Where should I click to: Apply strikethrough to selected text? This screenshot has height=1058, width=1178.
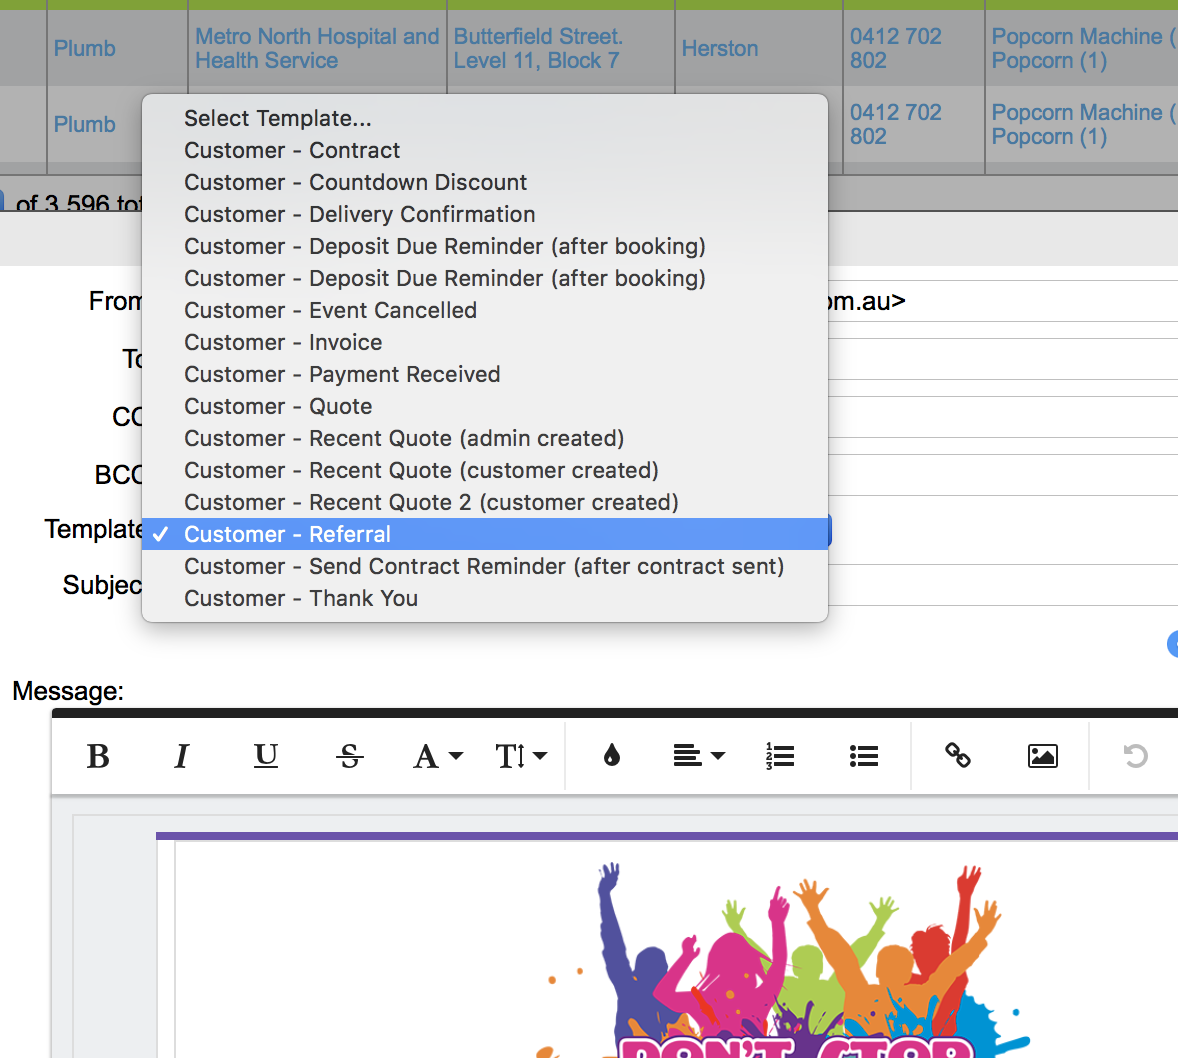350,757
